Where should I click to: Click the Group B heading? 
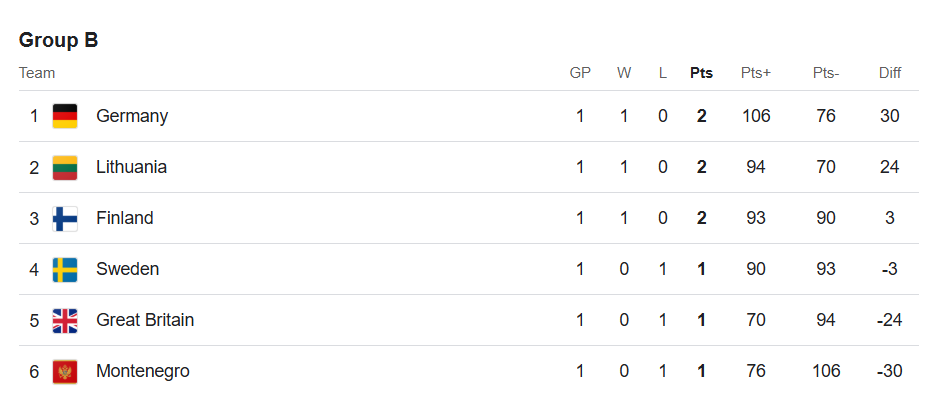pos(58,40)
